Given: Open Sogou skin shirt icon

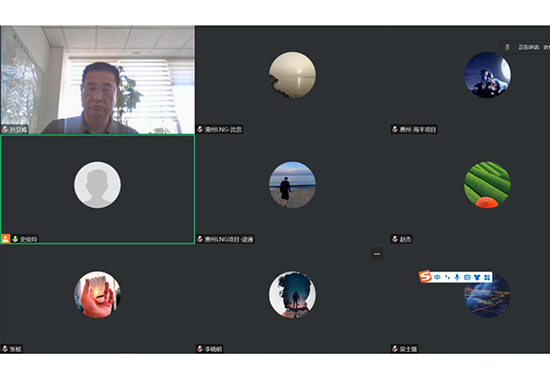Looking at the screenshot, I should point(477,277).
